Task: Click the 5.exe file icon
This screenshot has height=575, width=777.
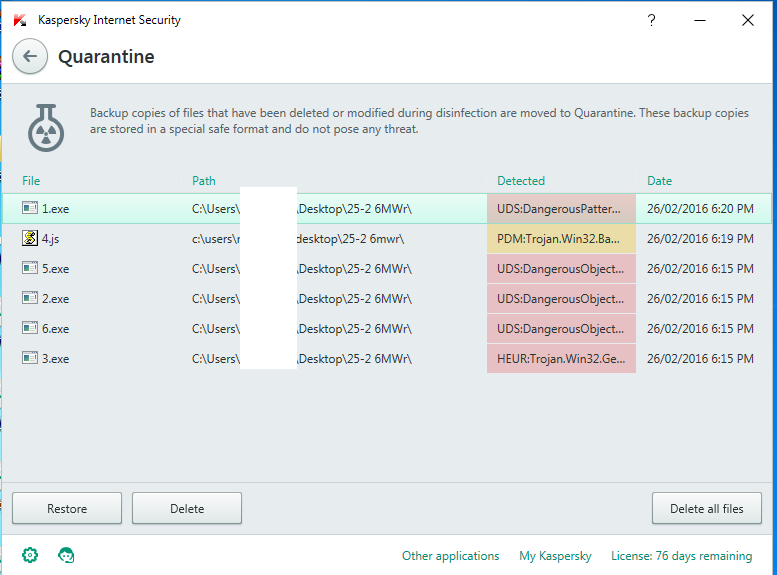Action: [x=30, y=268]
